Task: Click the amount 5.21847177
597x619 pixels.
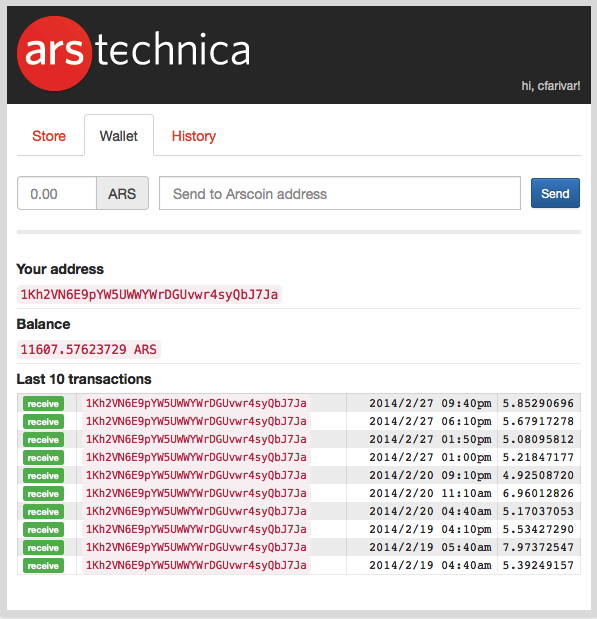Action: pyautogui.click(x=538, y=457)
